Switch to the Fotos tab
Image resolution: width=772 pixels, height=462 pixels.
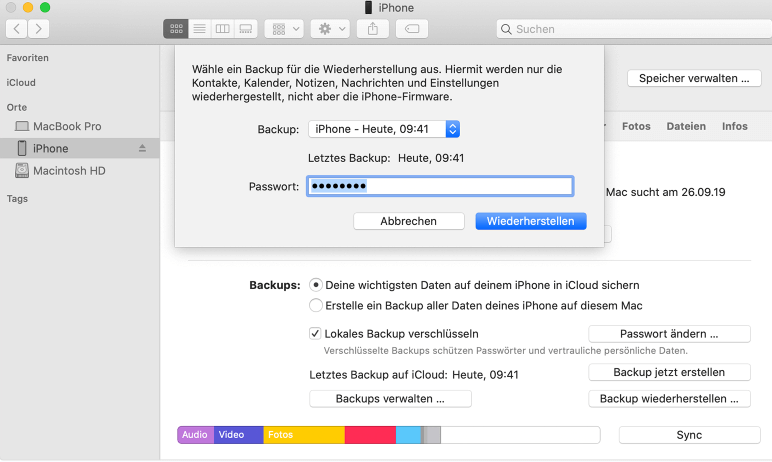(636, 126)
